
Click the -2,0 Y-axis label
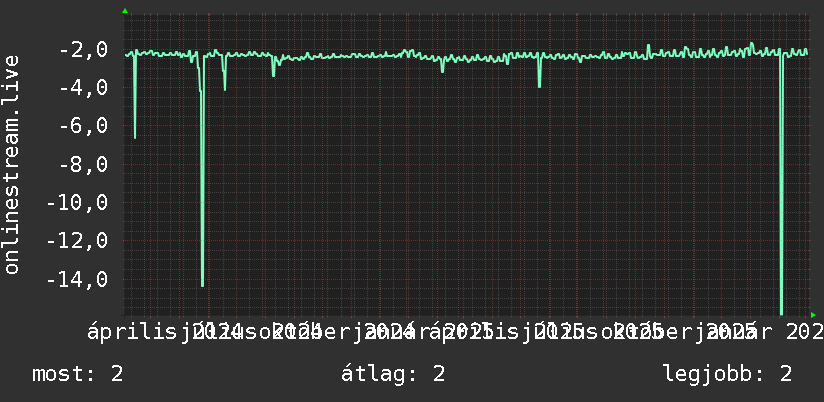click(x=83, y=50)
